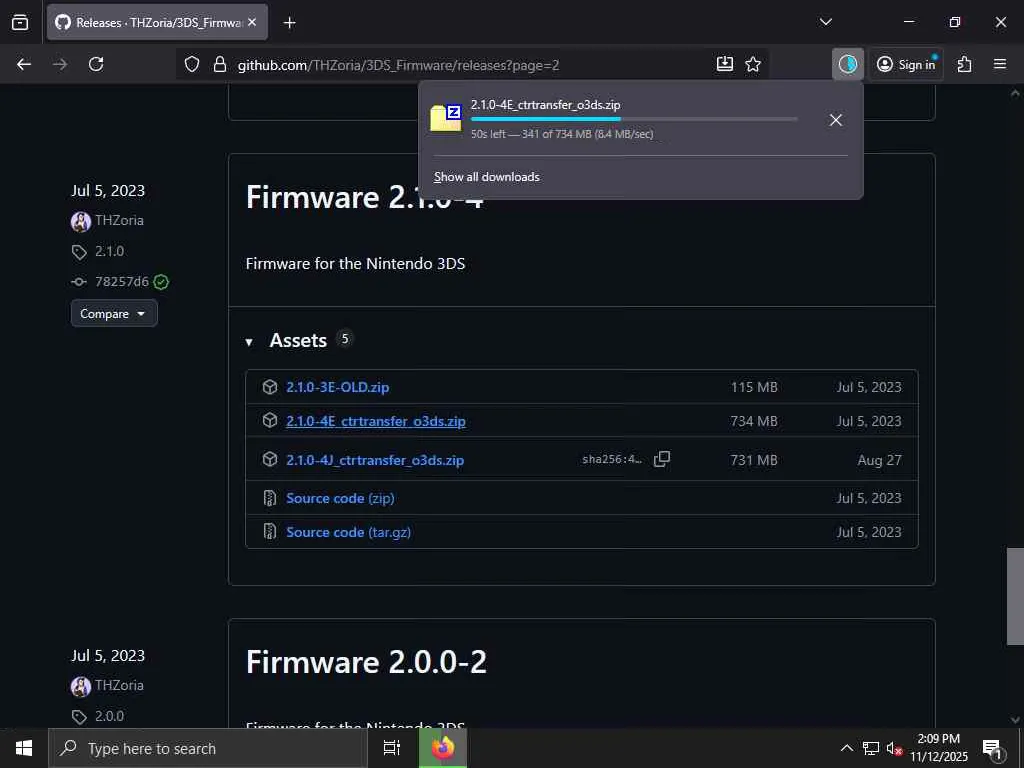1024x768 pixels.
Task: Click the green verified badge icon
Action: pos(161,281)
